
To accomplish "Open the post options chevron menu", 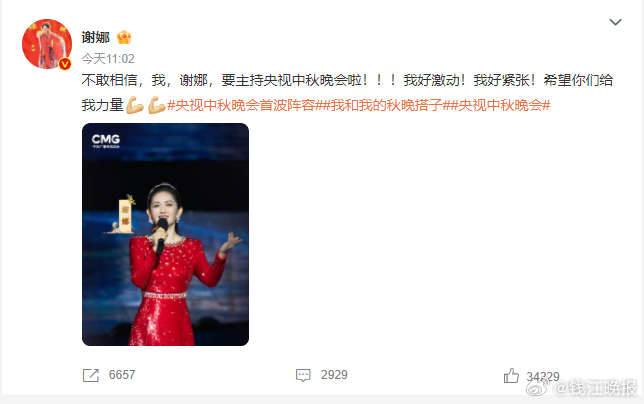I will click(x=615, y=22).
